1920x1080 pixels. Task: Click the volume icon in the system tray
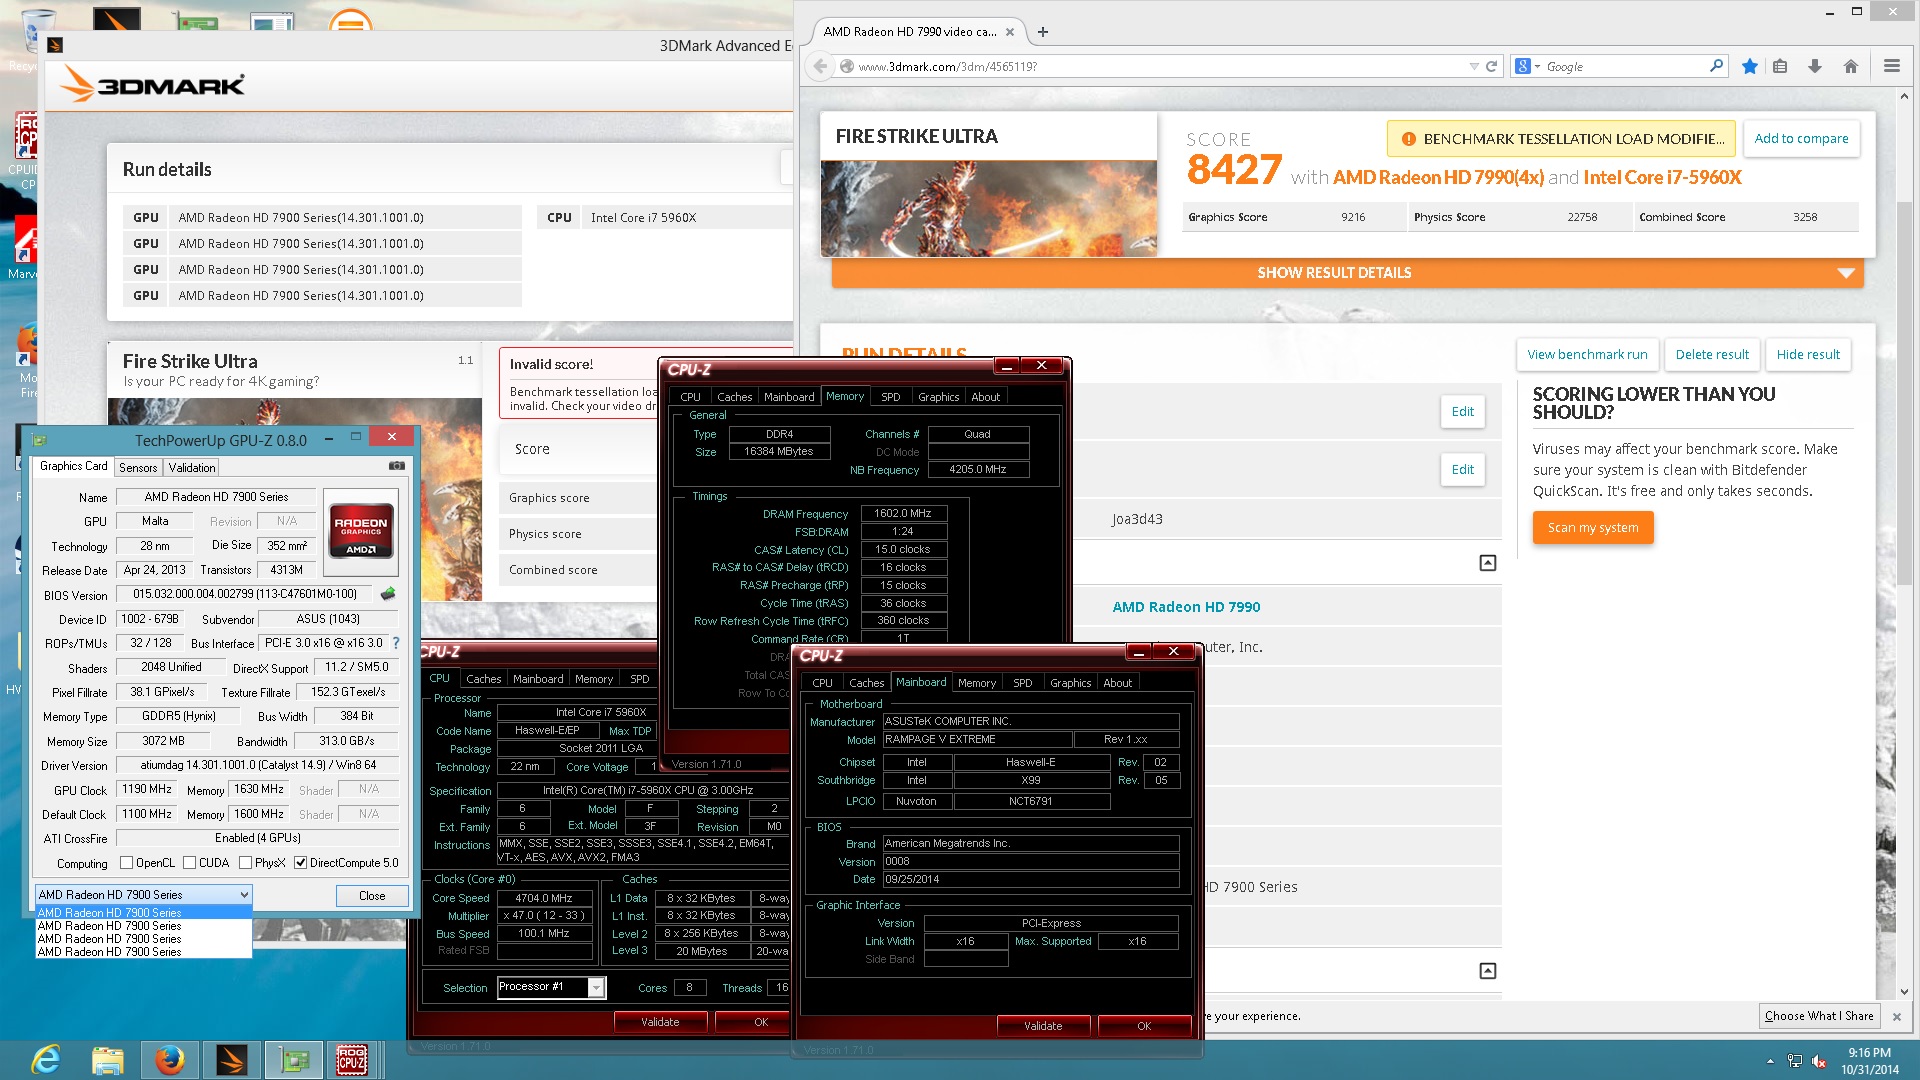coord(1819,1061)
